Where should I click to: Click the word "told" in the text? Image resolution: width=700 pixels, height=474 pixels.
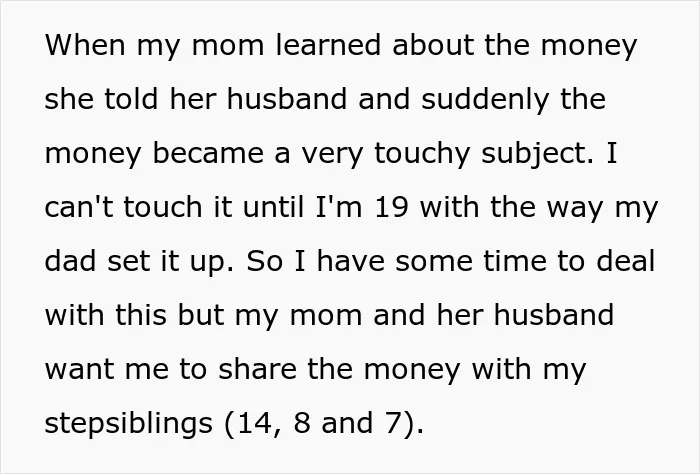(131, 99)
